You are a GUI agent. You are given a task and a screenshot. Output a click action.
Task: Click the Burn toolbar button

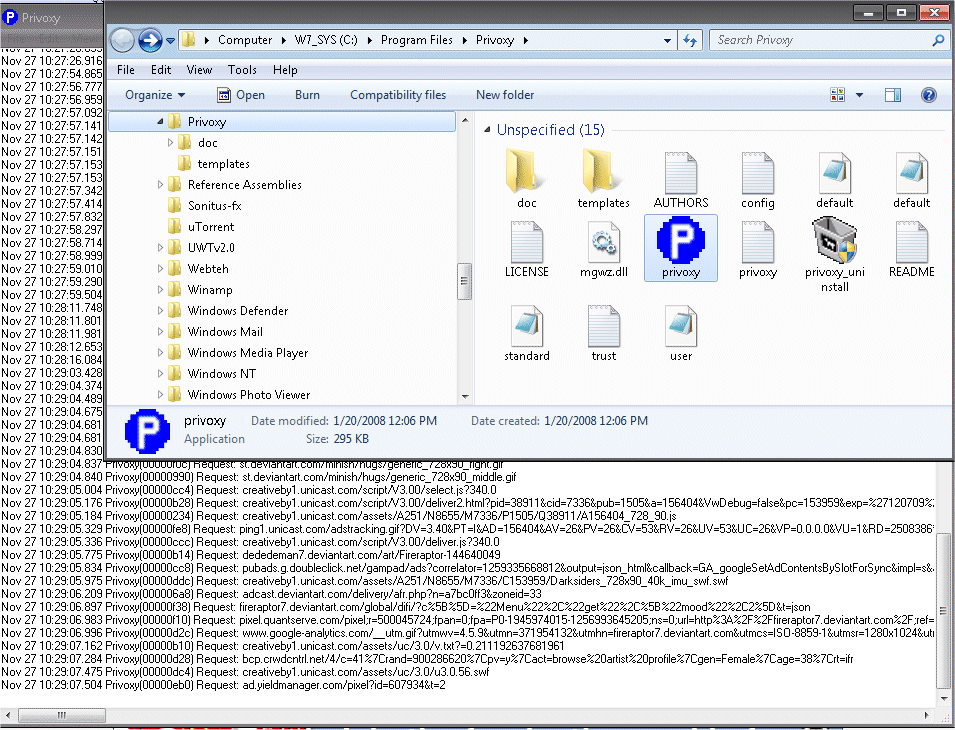(x=307, y=95)
